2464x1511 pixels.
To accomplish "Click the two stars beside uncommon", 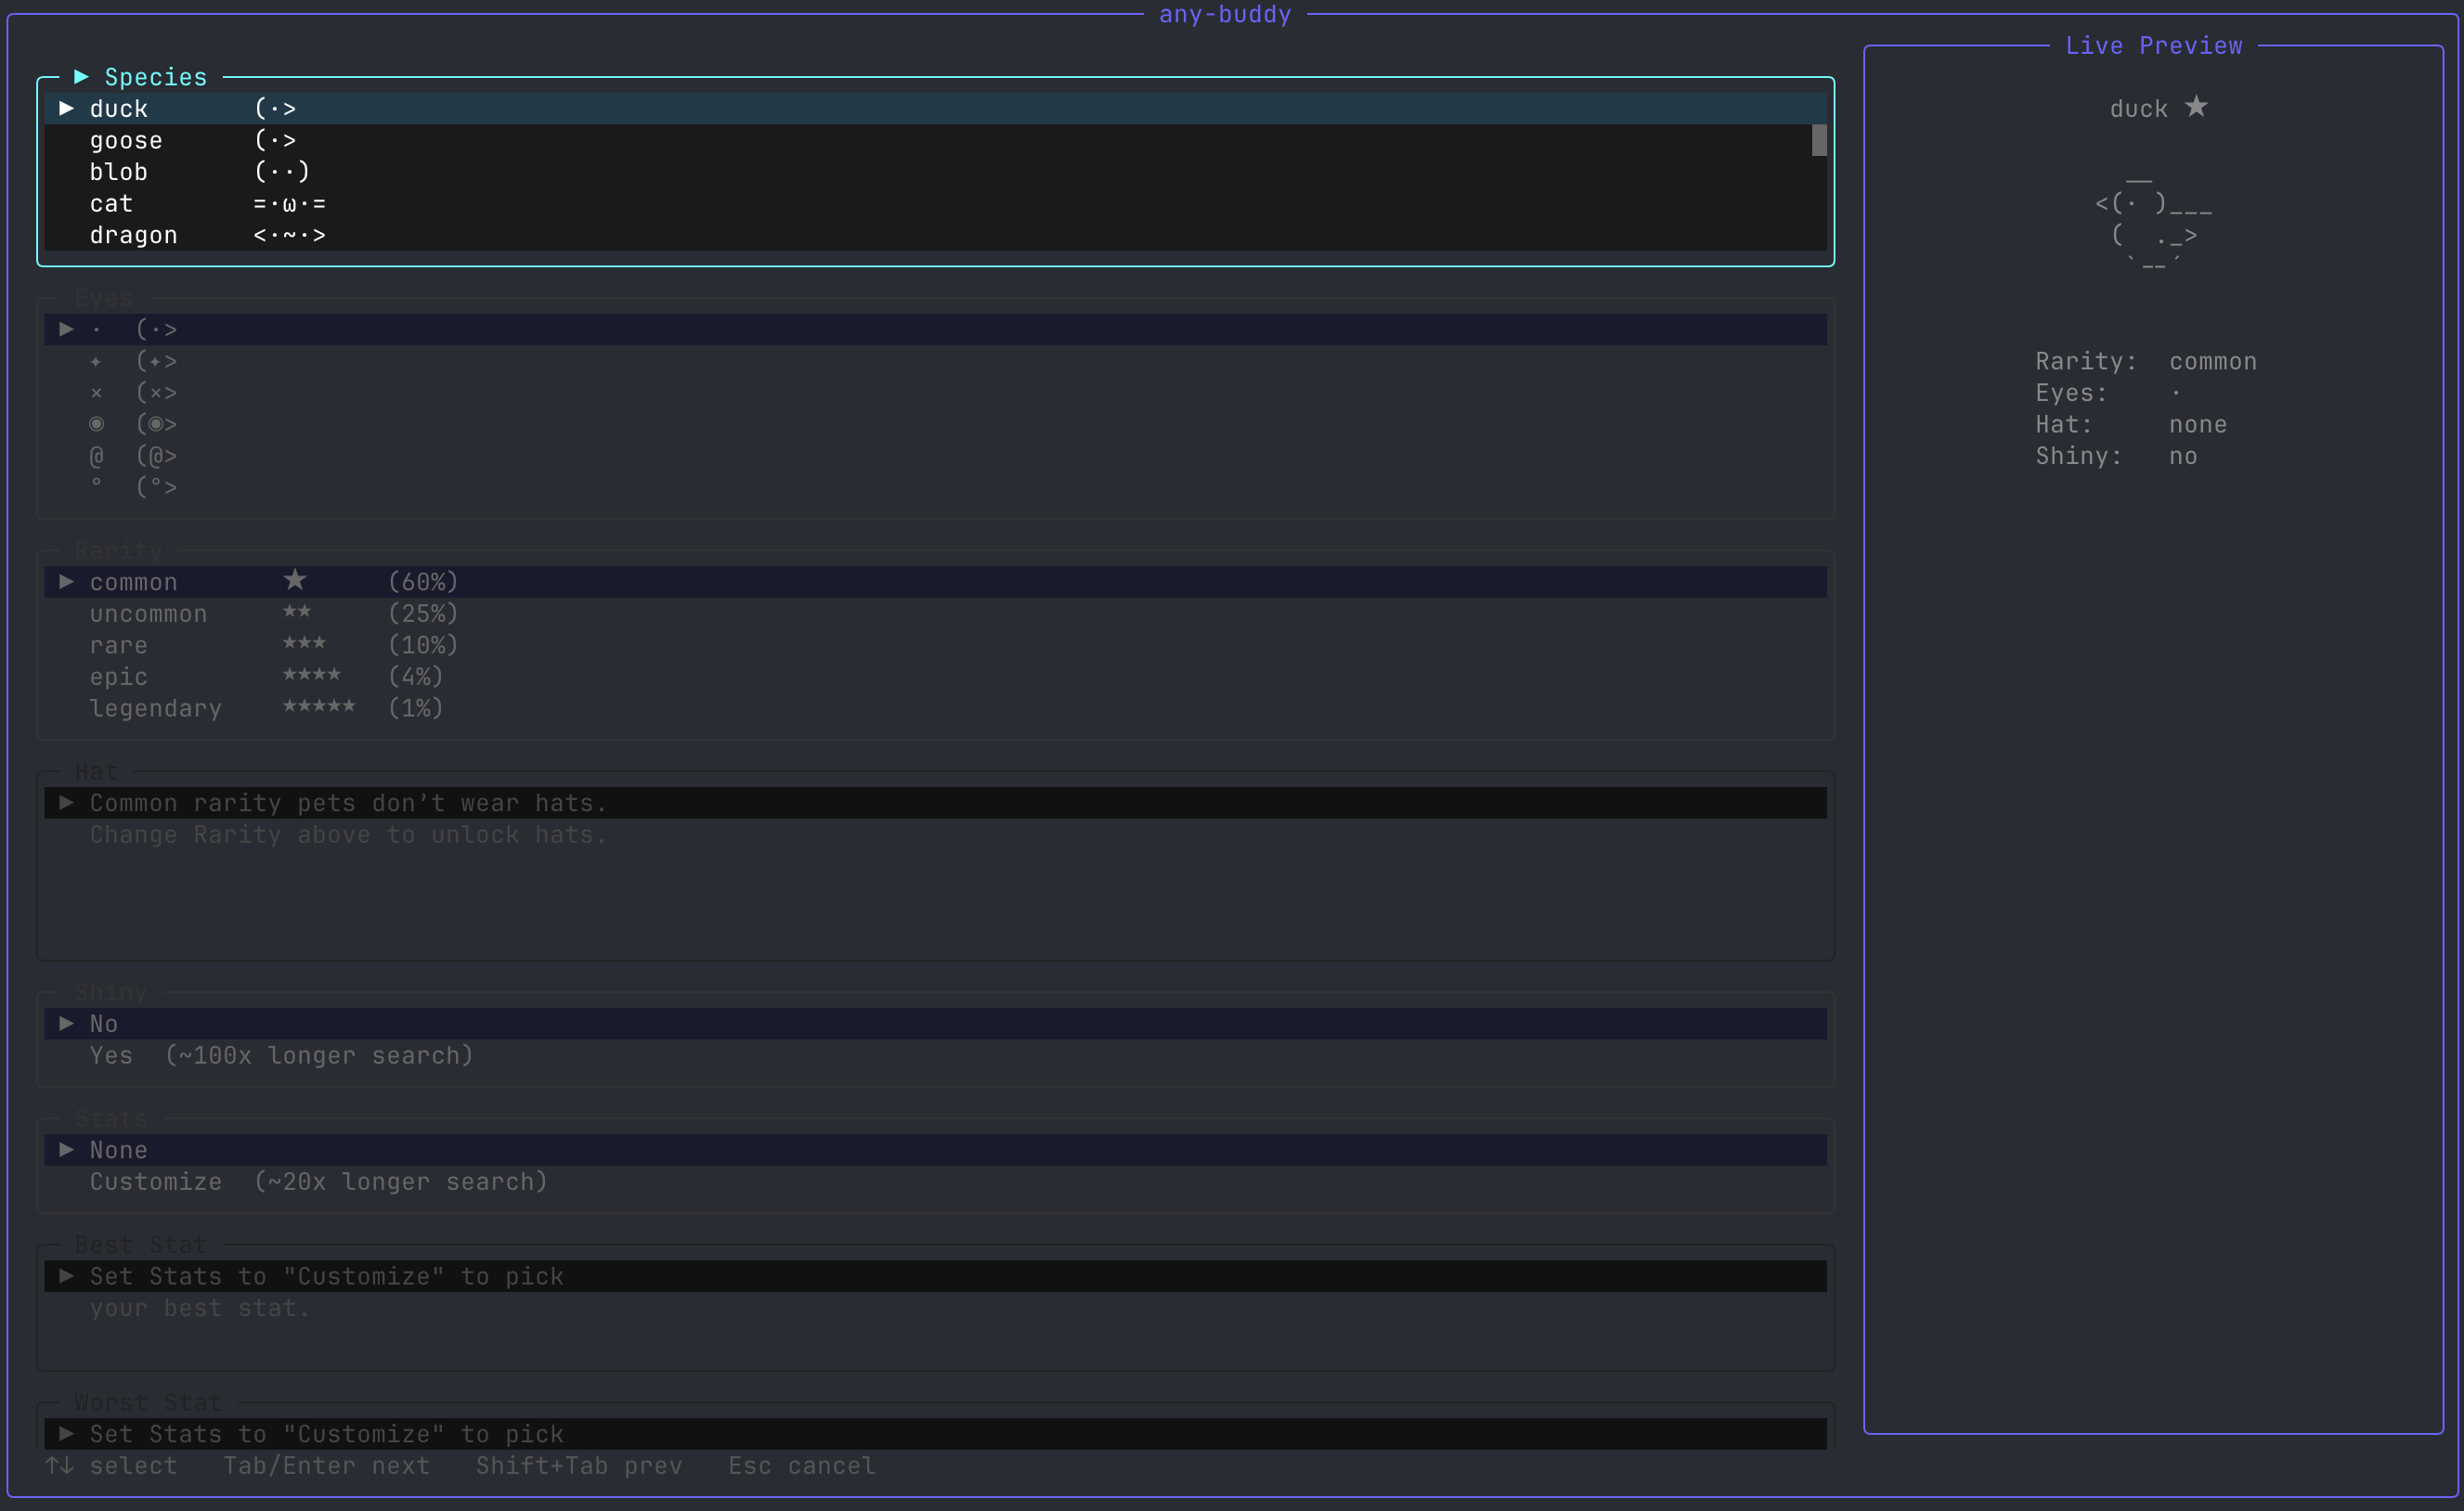I will tap(297, 611).
